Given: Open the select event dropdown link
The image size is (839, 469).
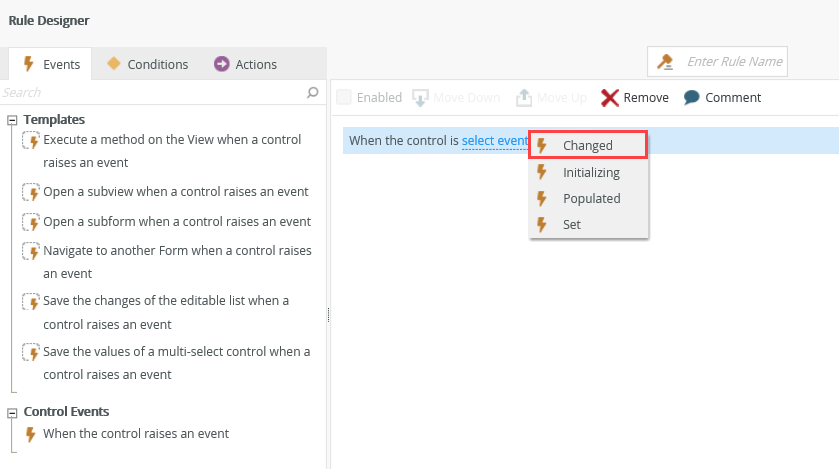Looking at the screenshot, I should 494,141.
